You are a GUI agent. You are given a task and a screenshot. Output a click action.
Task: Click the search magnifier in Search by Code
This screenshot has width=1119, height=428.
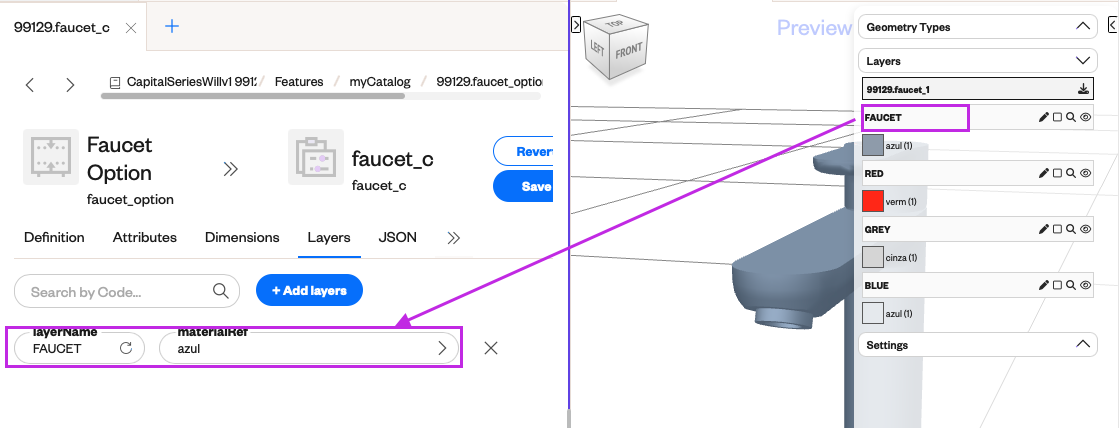pyautogui.click(x=221, y=291)
